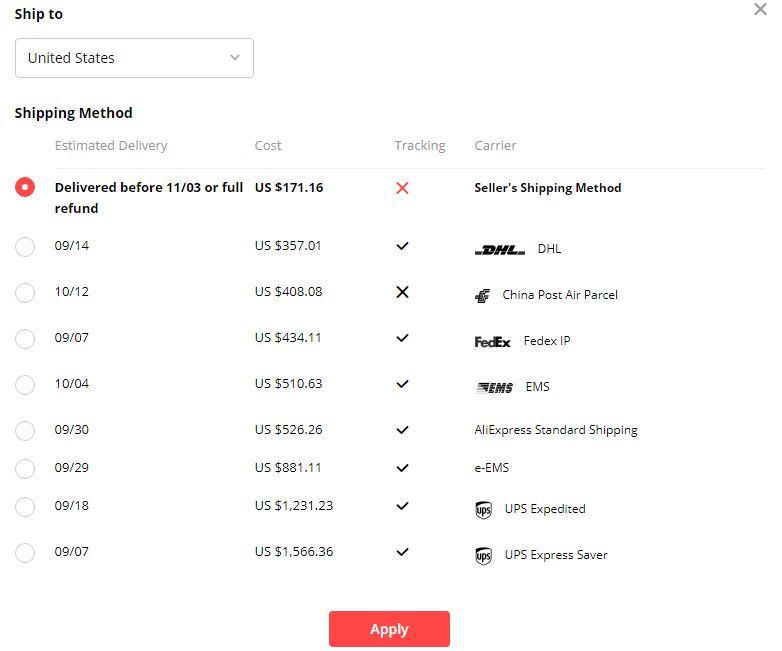Open the United States country dropdown
This screenshot has height=651, width=782.
click(134, 58)
